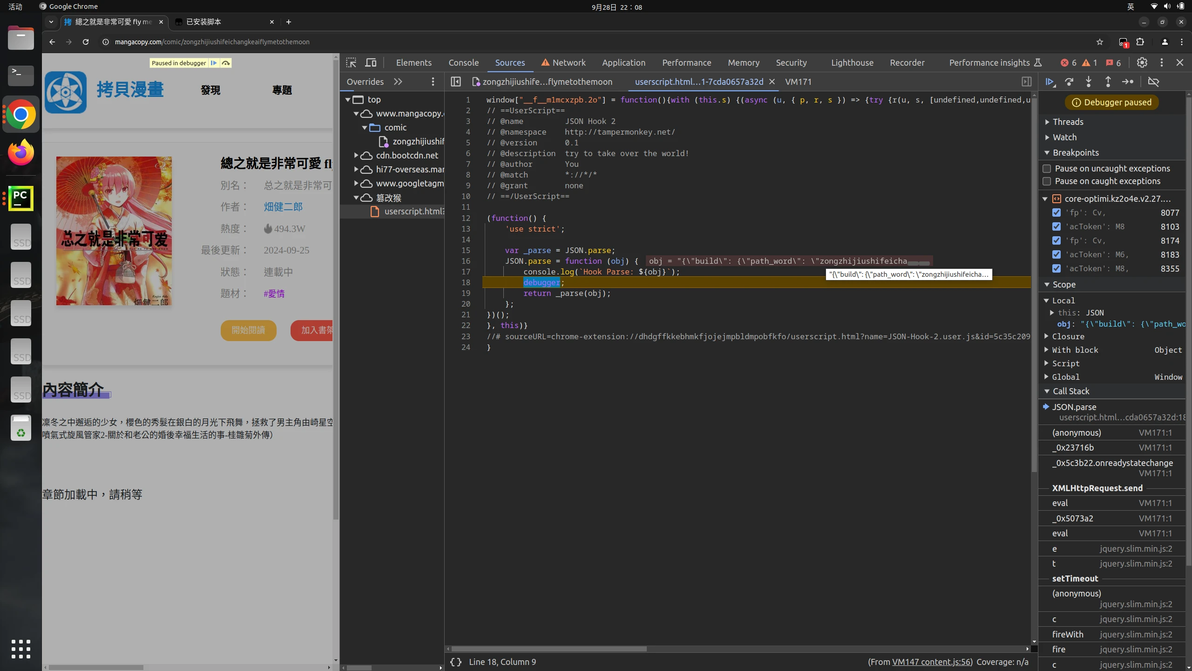This screenshot has width=1192, height=671.
Task: Deactivate breakpoints icon
Action: (x=1153, y=81)
